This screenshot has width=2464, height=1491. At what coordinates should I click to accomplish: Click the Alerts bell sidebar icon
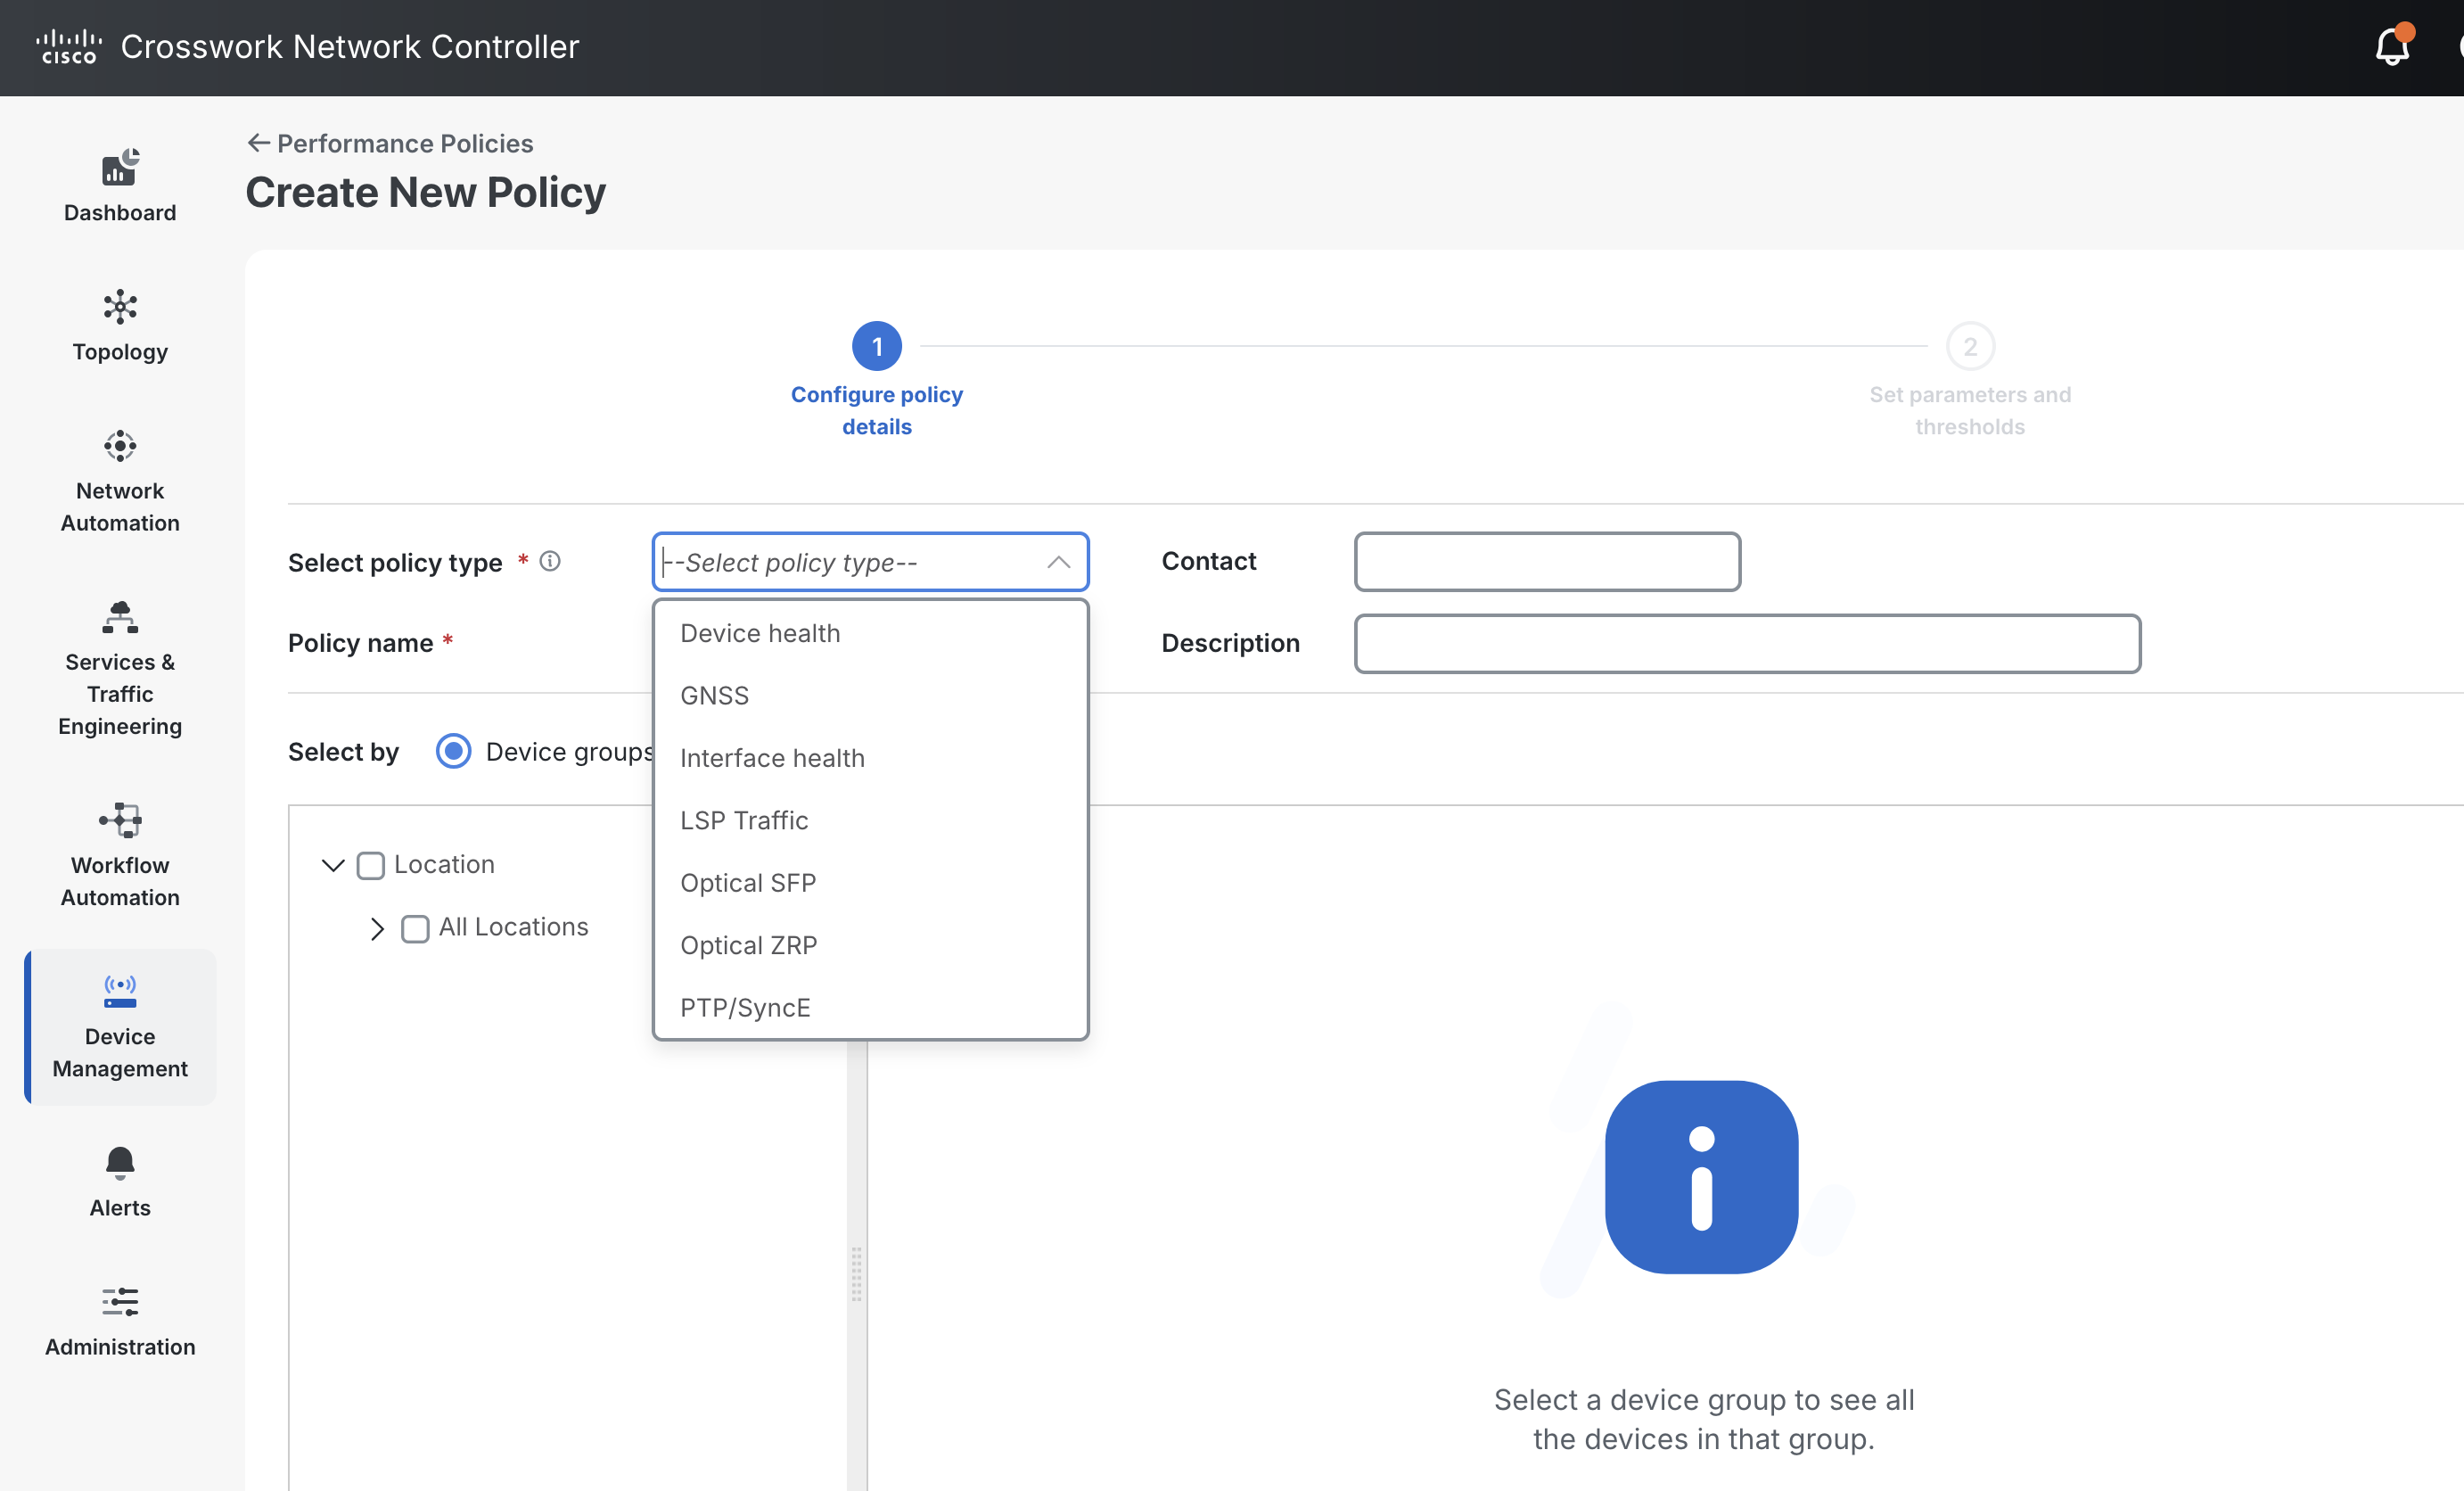[x=120, y=1162]
